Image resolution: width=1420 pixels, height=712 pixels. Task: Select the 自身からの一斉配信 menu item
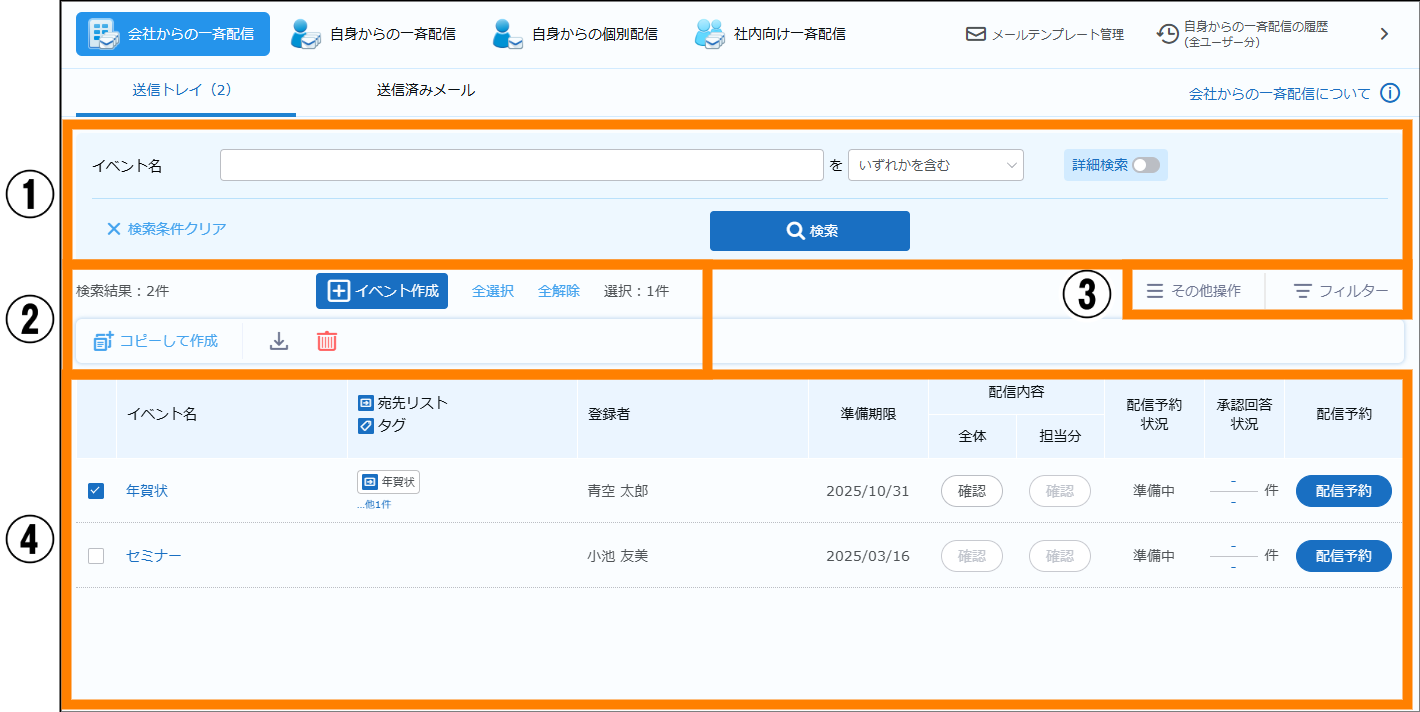point(373,34)
